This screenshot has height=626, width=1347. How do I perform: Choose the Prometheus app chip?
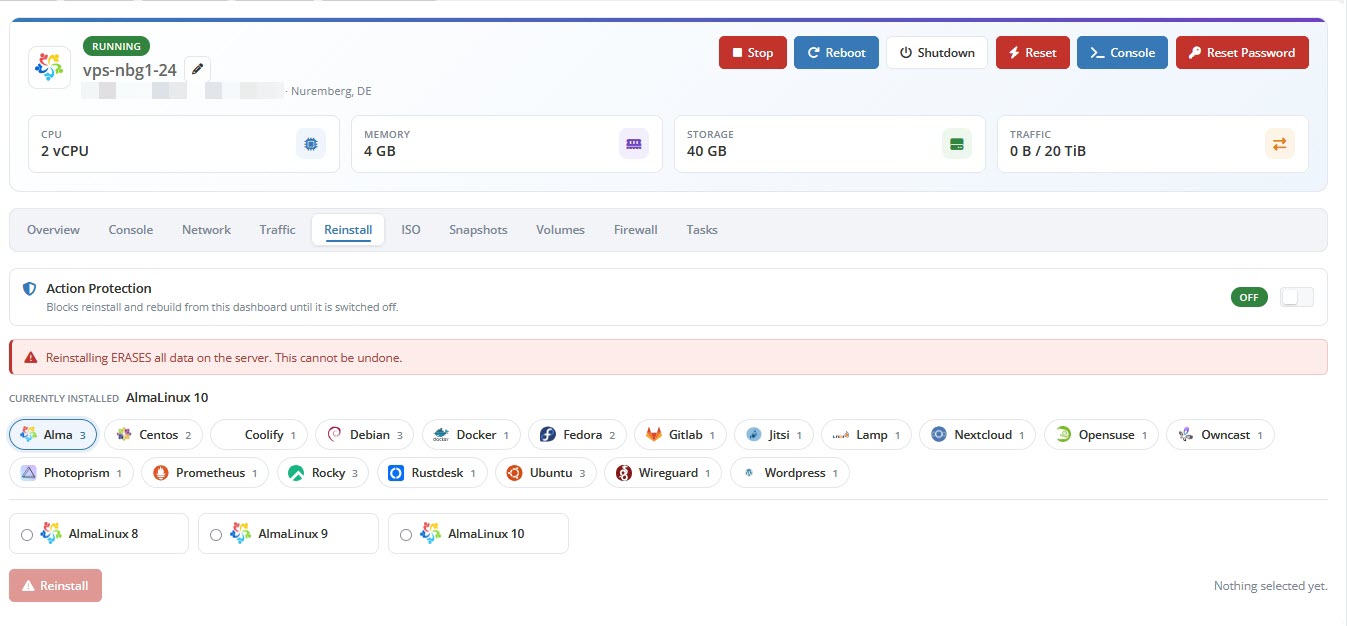(205, 473)
